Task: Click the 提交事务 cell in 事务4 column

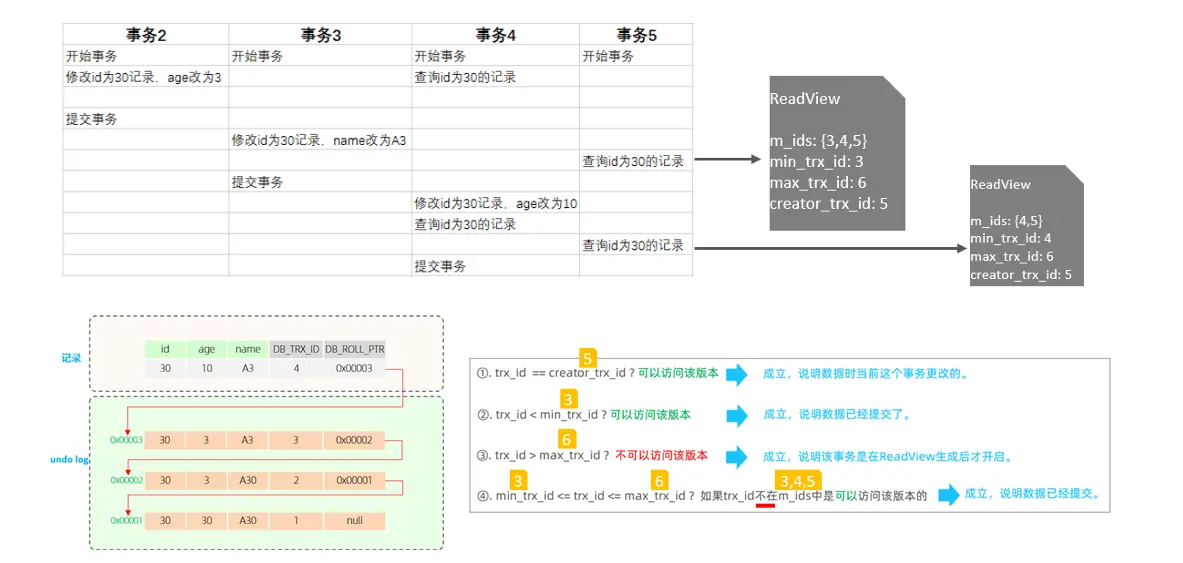Action: tap(440, 266)
